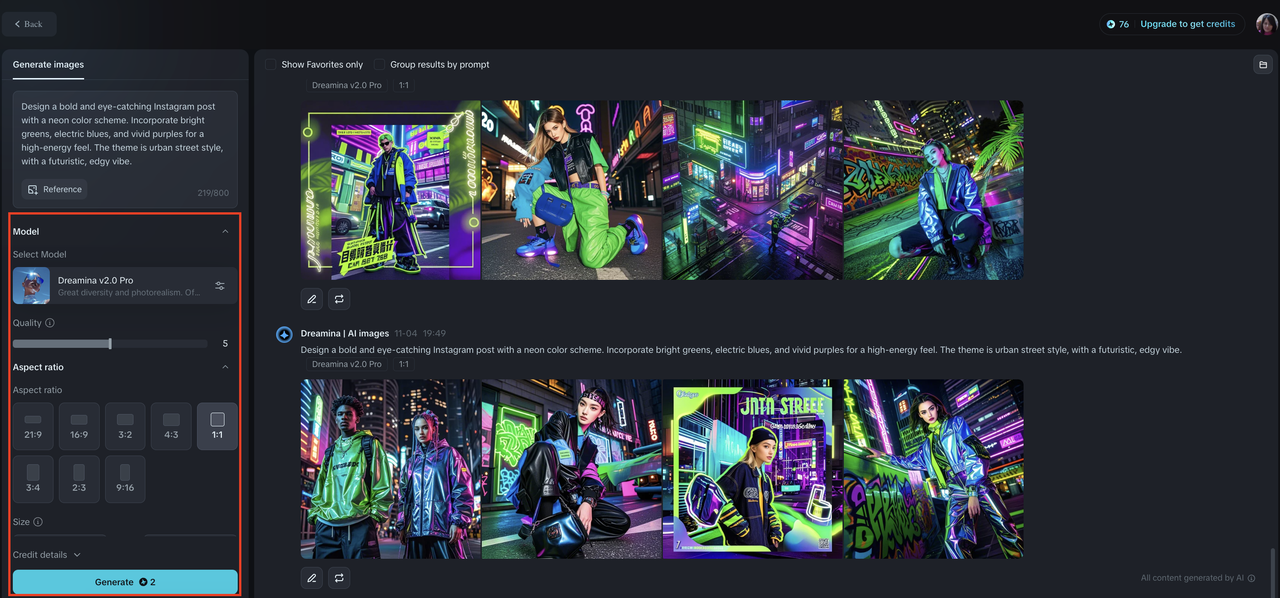Image resolution: width=1280 pixels, height=598 pixels.
Task: Click regenerate icon under second image row
Action: (339, 578)
